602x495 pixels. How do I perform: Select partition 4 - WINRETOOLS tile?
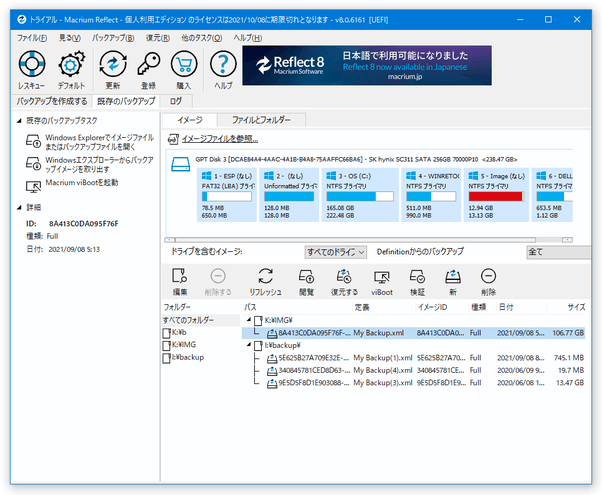(x=431, y=195)
